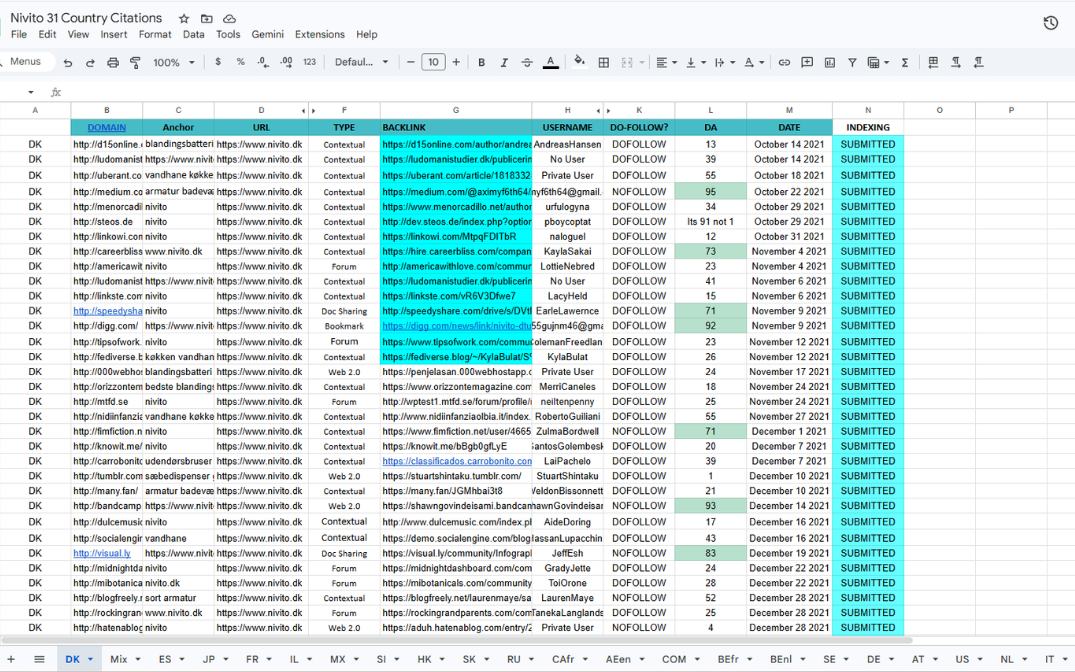Screen dimensions: 1075x672
Task: Star the Nivito 31 Country Citations document
Action: (x=184, y=19)
